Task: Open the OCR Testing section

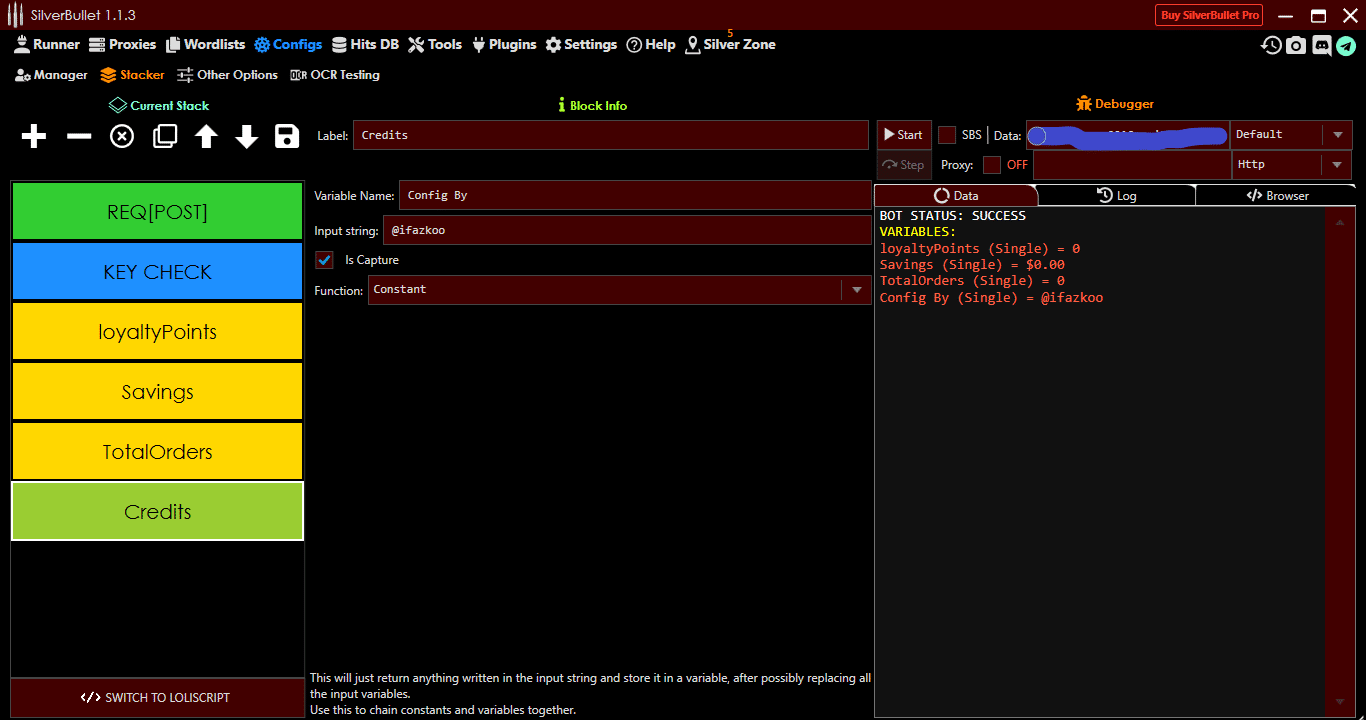Action: point(334,74)
